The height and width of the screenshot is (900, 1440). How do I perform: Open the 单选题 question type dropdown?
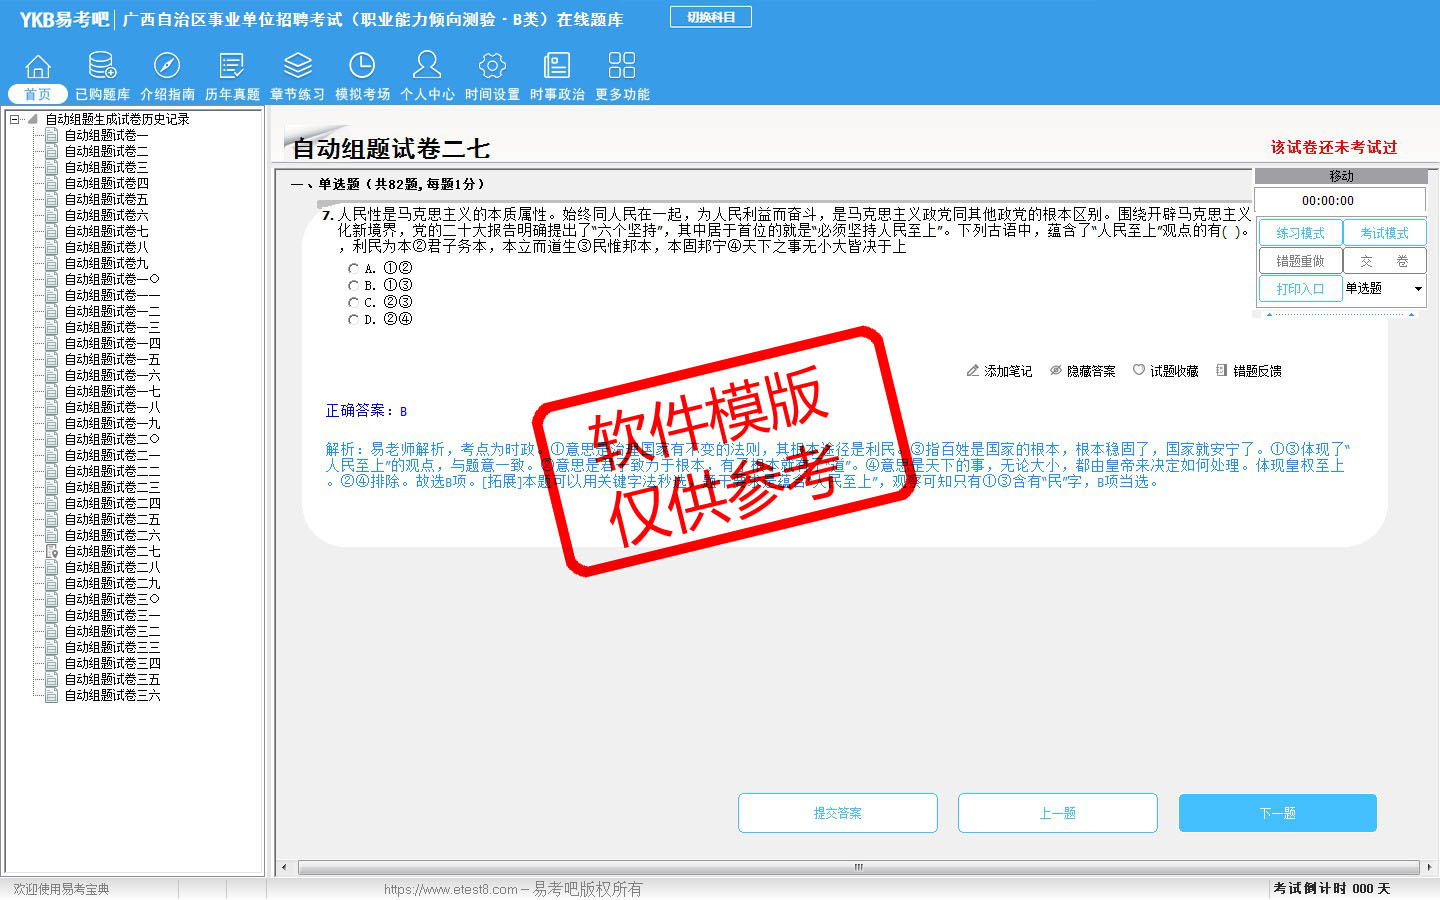coord(1417,289)
